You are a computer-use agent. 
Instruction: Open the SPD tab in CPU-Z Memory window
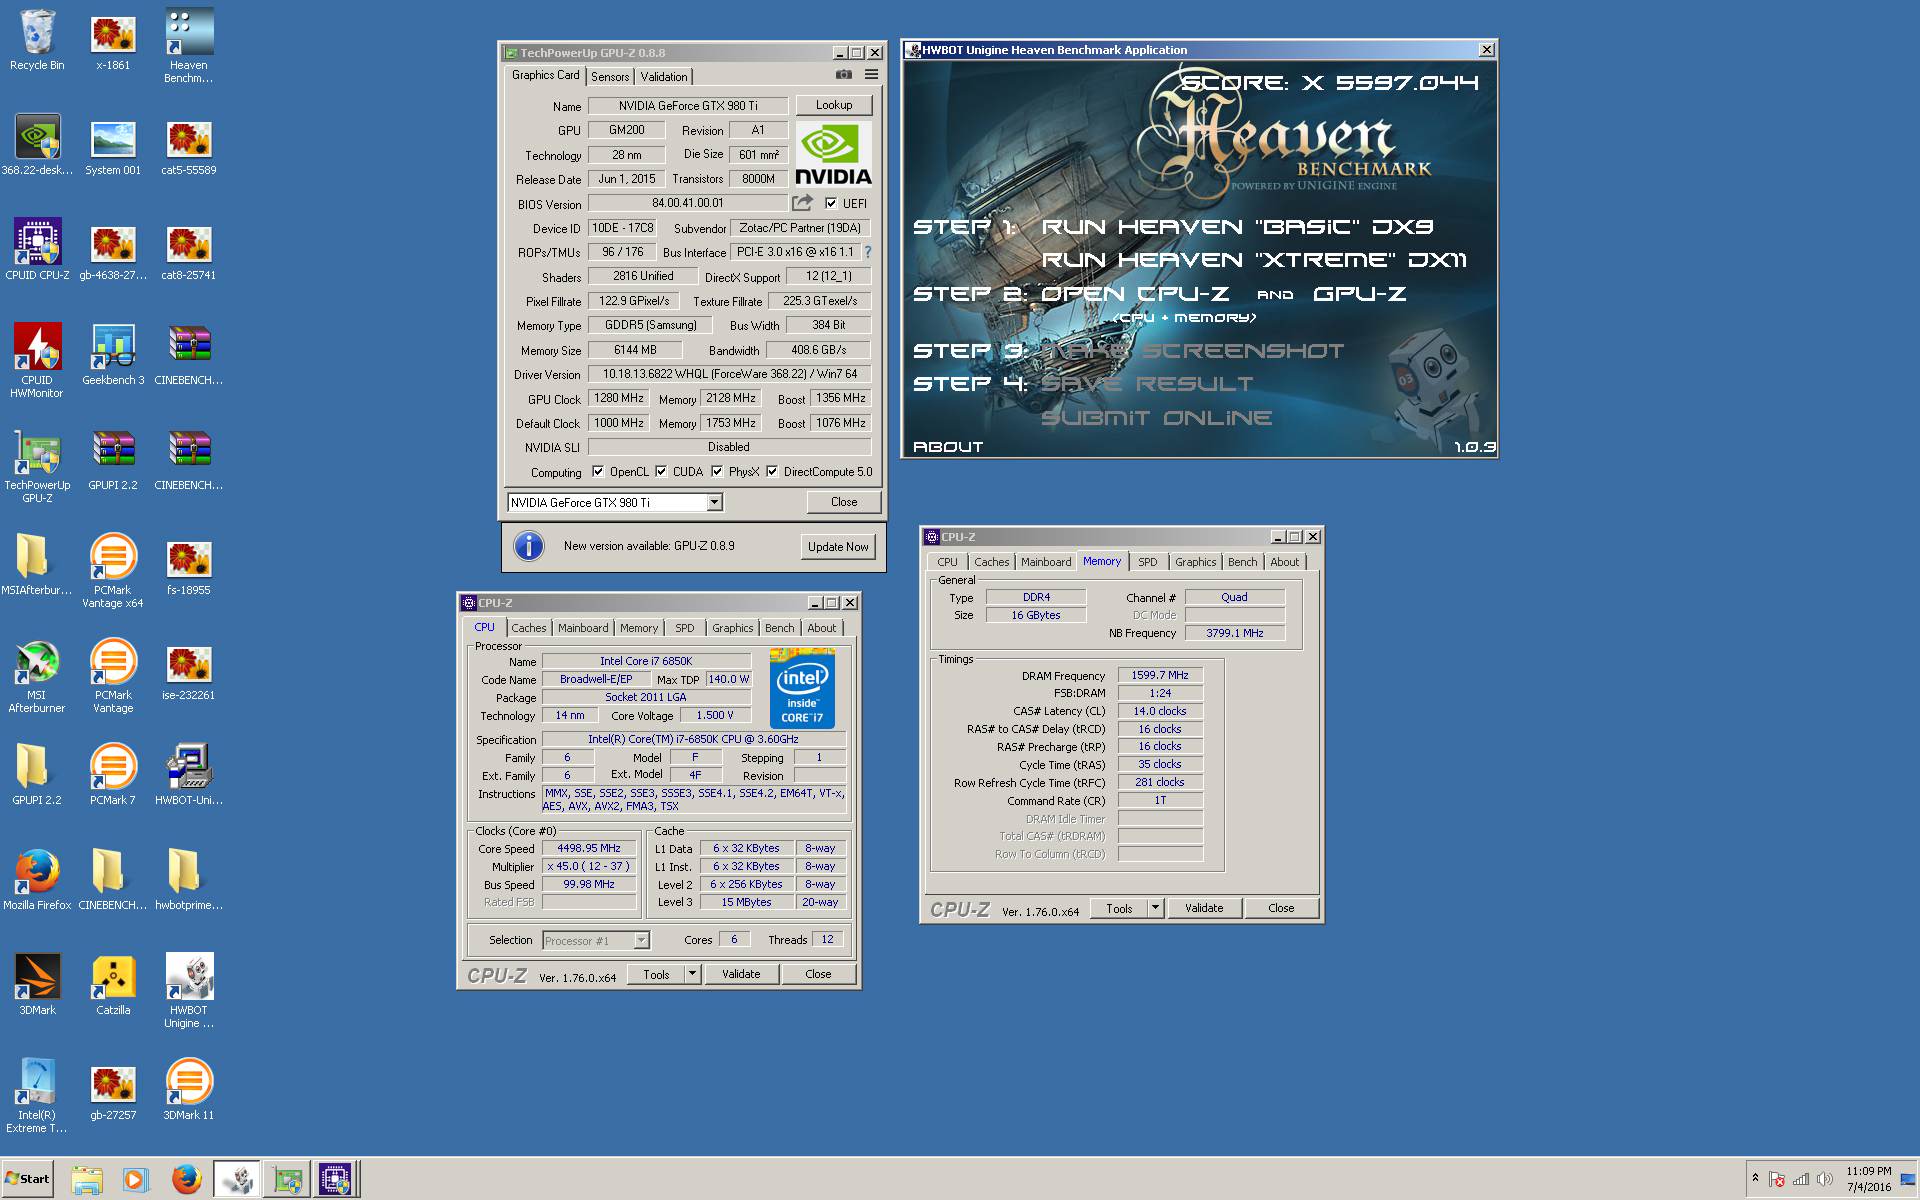tap(1148, 562)
